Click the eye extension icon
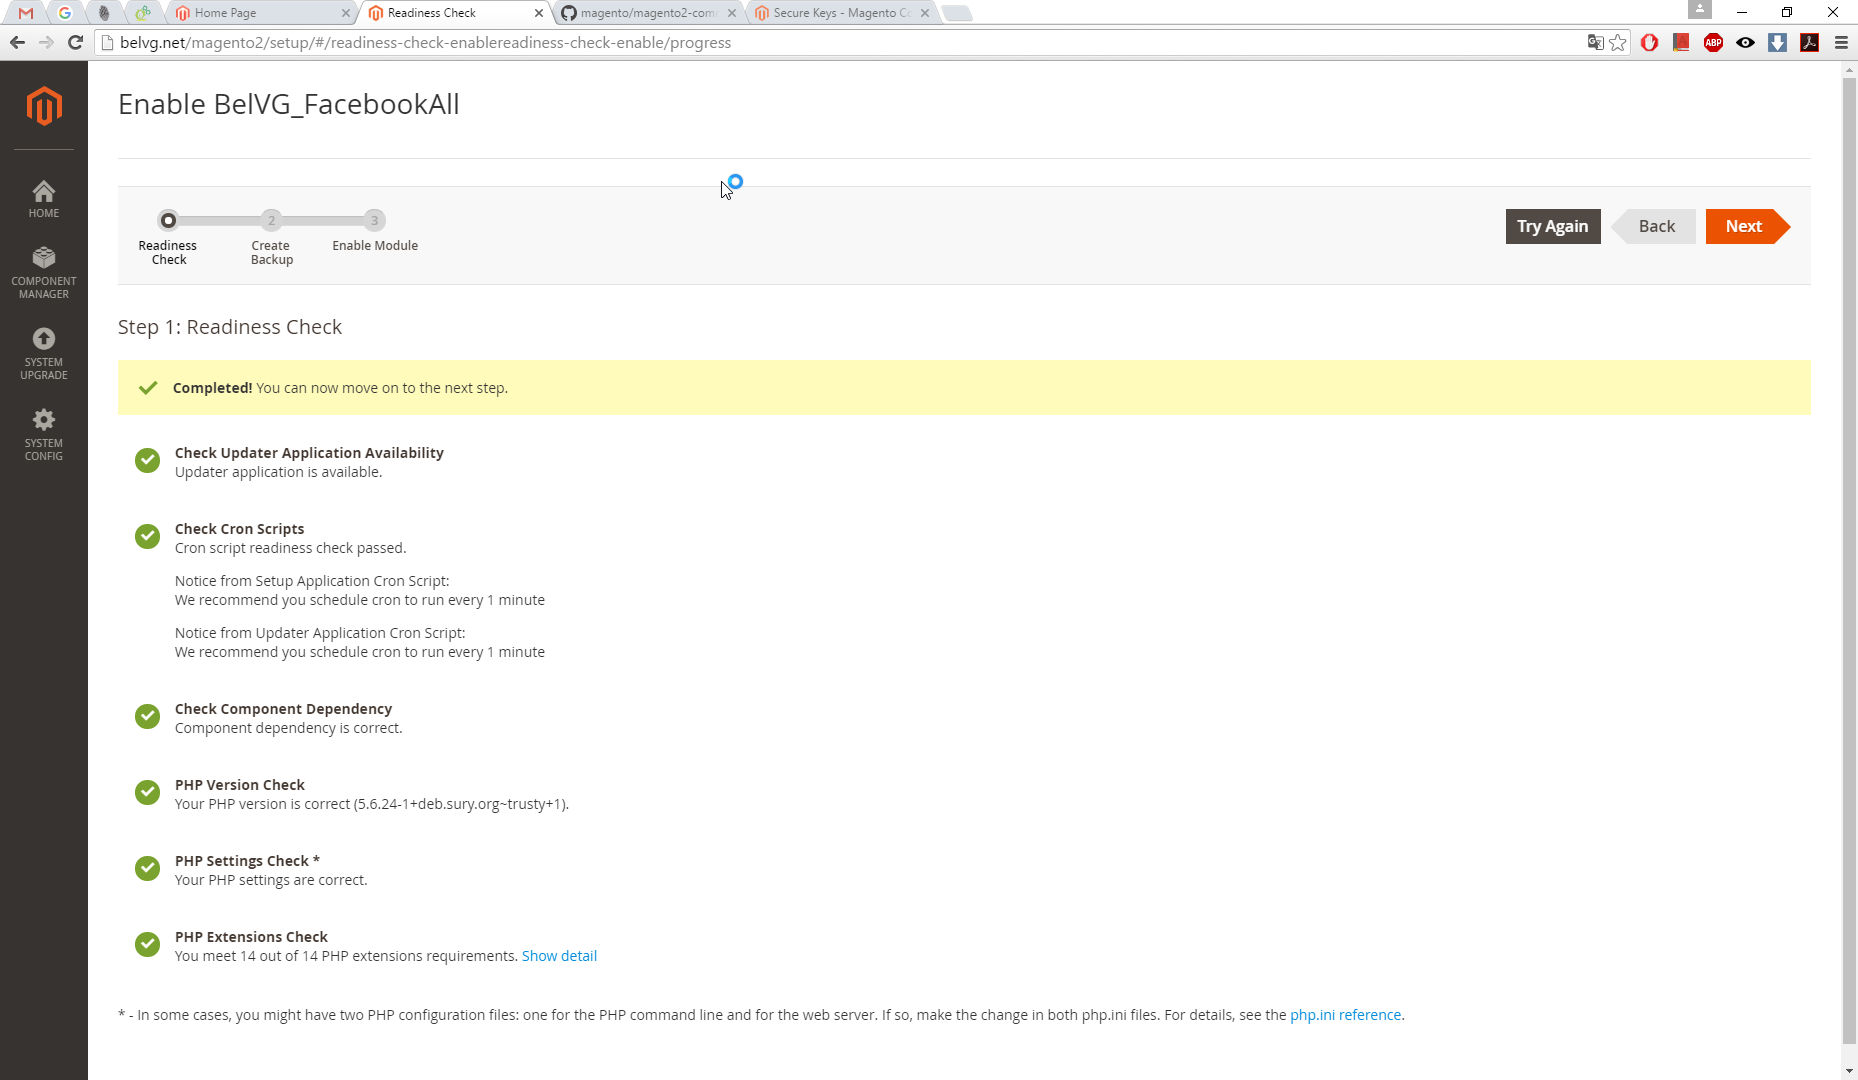1858x1080 pixels. pos(1745,42)
